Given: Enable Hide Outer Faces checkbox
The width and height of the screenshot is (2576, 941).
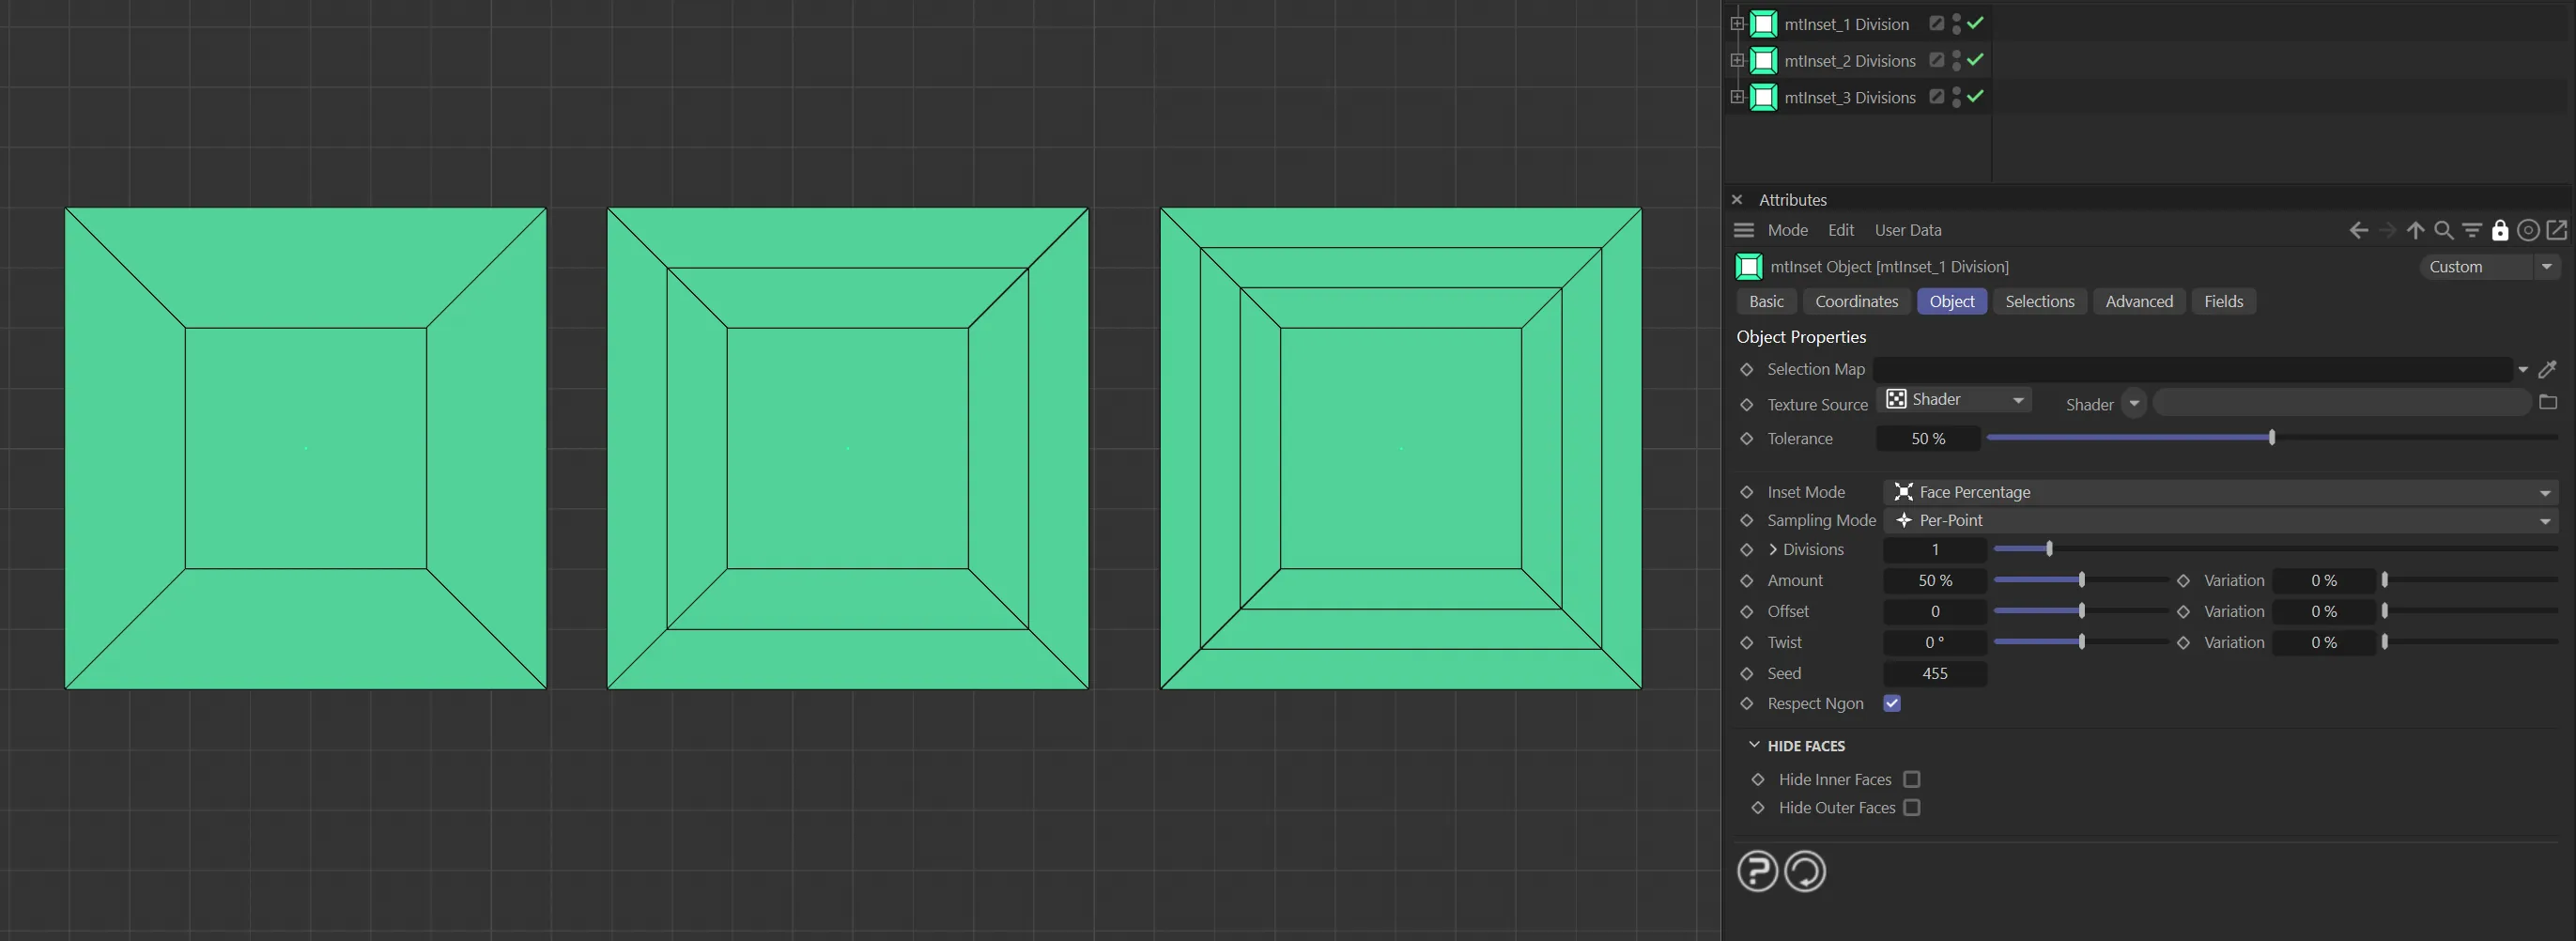Looking at the screenshot, I should click(1911, 808).
